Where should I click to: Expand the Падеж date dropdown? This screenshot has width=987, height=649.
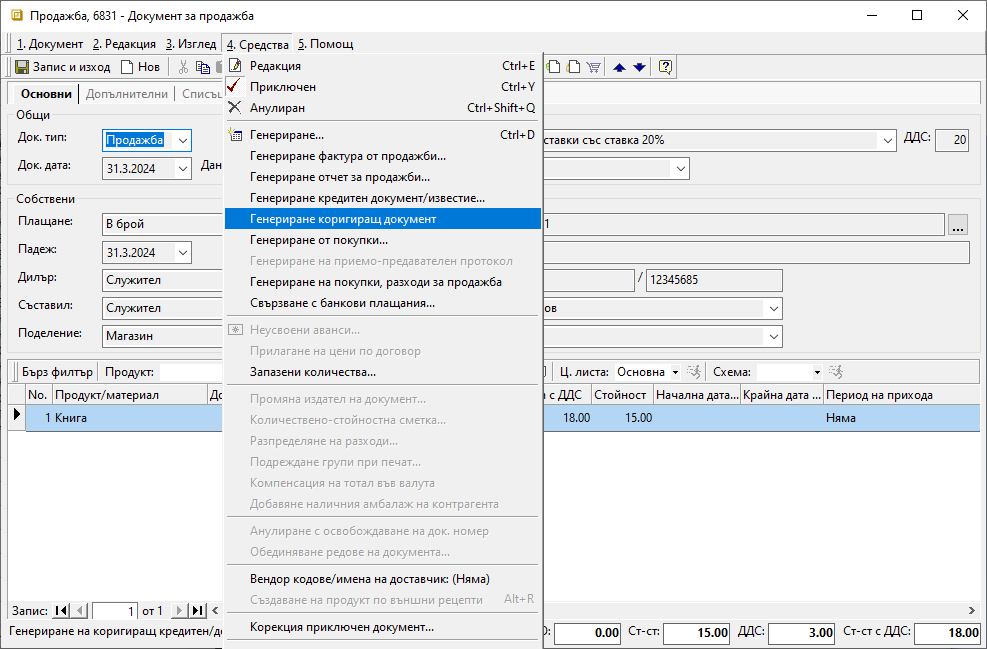pos(182,252)
